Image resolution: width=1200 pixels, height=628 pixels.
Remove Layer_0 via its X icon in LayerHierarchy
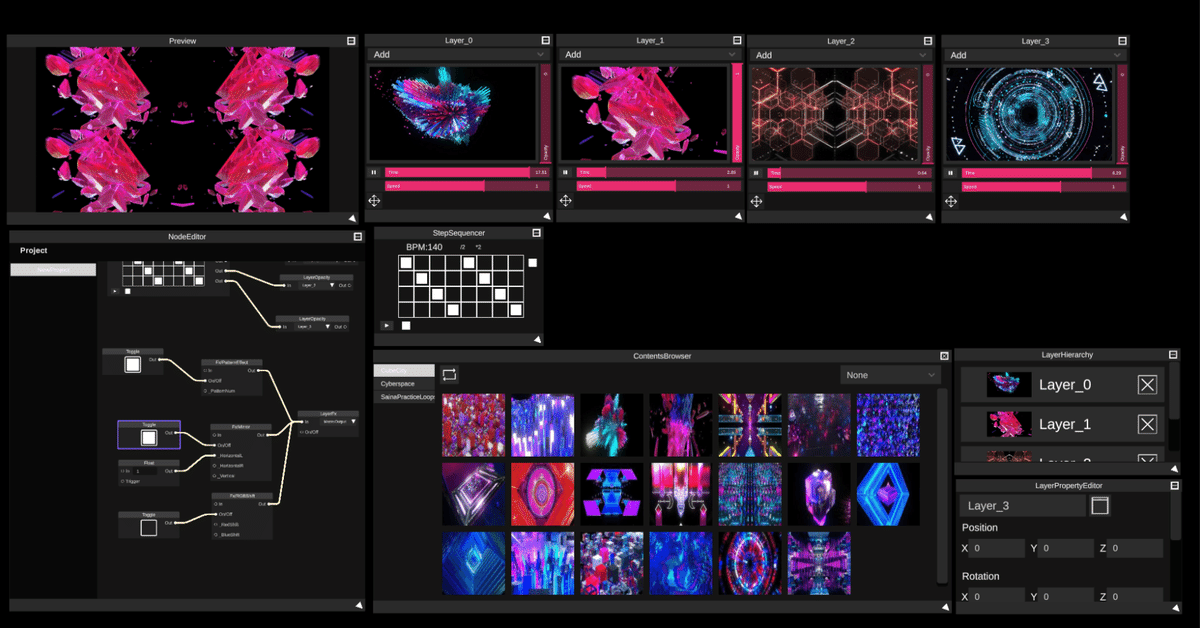point(1147,384)
